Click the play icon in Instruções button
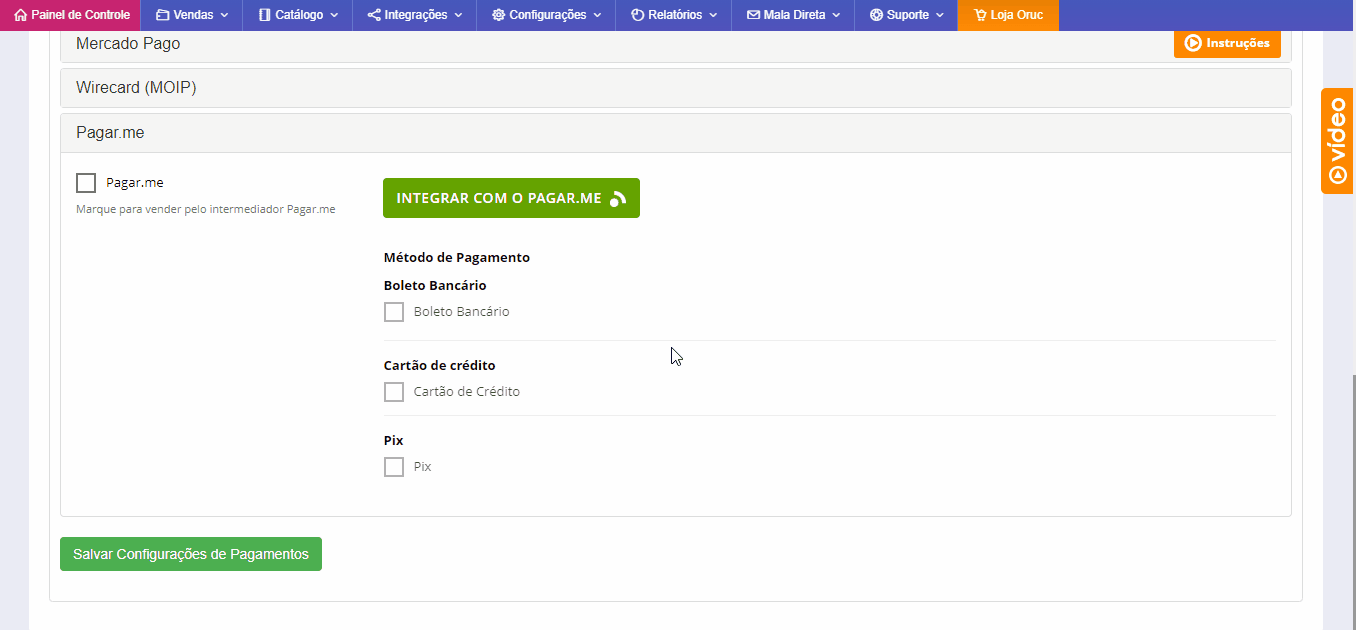This screenshot has height=630, width=1356. (1192, 43)
